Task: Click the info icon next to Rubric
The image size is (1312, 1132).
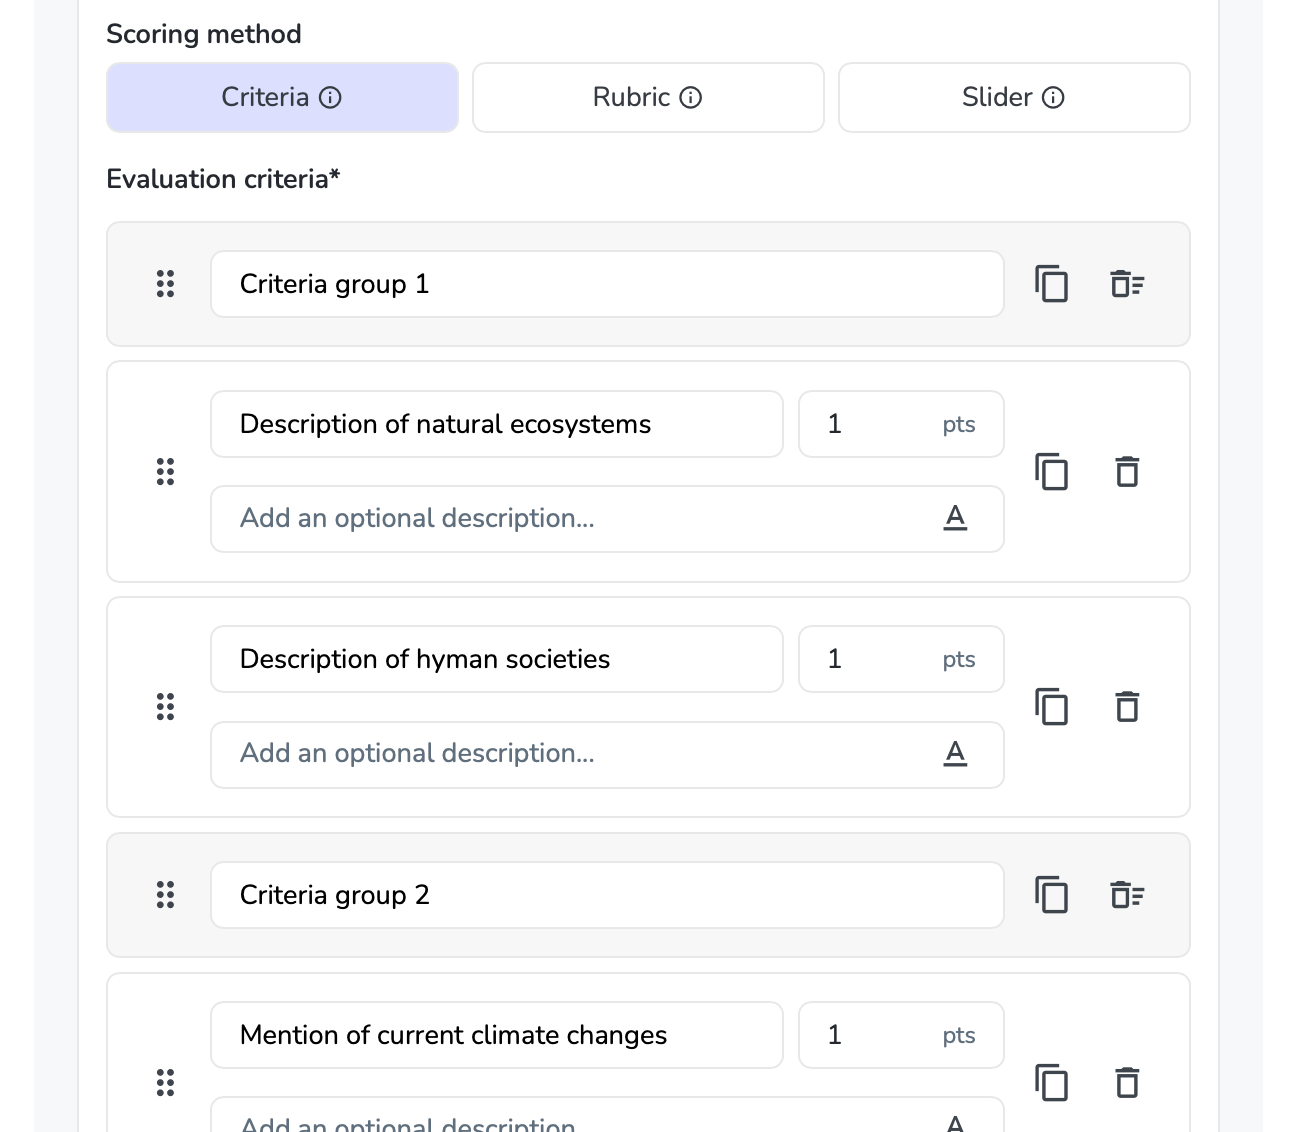Action: [x=691, y=97]
